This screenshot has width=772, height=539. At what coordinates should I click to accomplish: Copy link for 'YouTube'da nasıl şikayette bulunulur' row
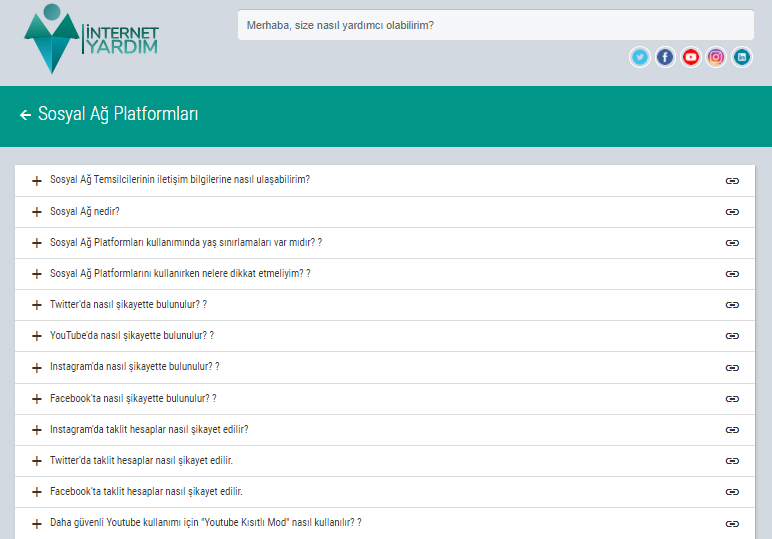click(x=732, y=336)
